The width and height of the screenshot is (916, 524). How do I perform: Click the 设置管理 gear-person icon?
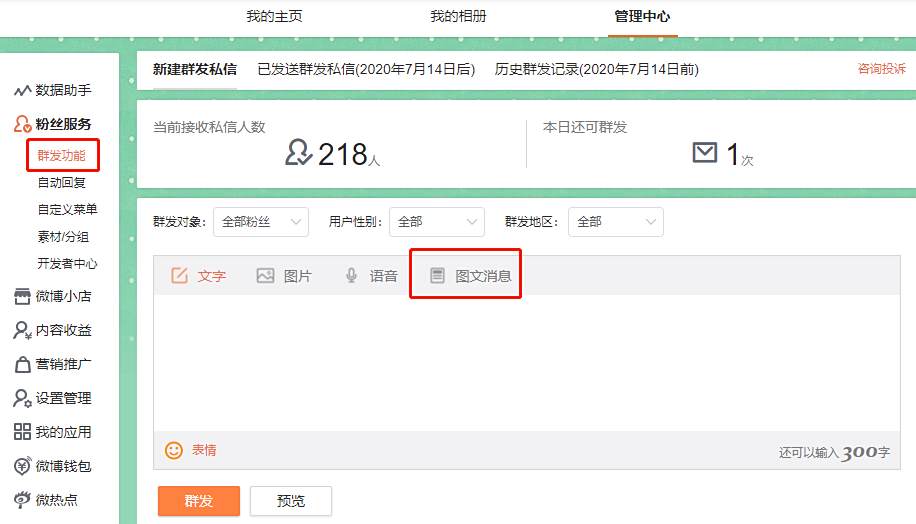click(x=22, y=398)
